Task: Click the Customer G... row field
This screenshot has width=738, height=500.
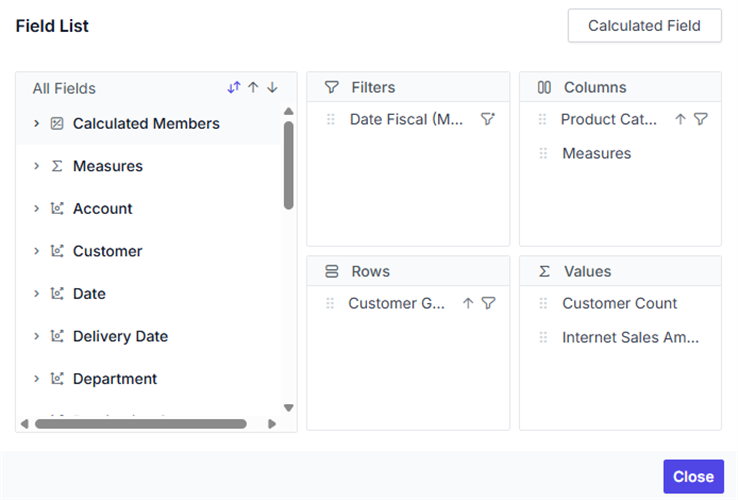Action: point(396,303)
